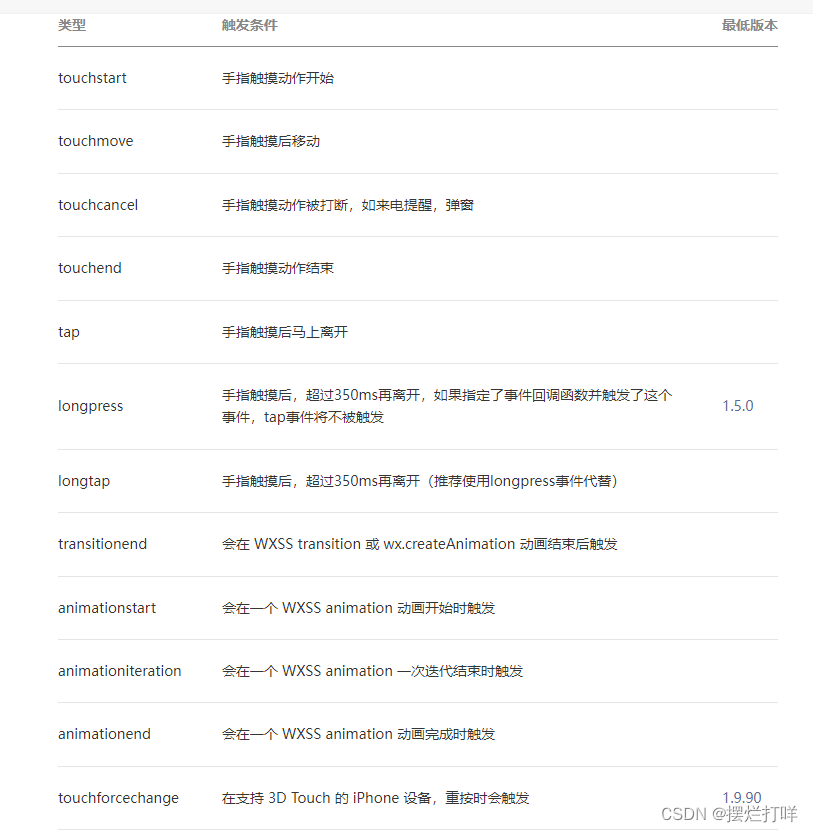Select the animationstart event name
813x832 pixels.
pyautogui.click(x=107, y=608)
